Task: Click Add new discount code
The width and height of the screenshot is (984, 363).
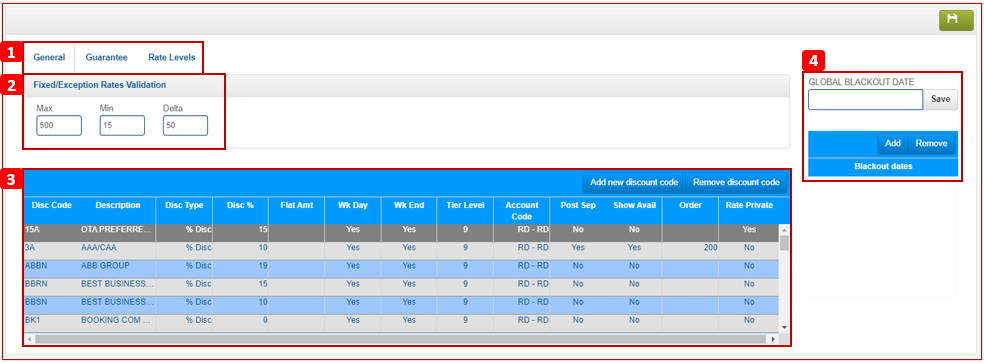Action: [x=634, y=182]
